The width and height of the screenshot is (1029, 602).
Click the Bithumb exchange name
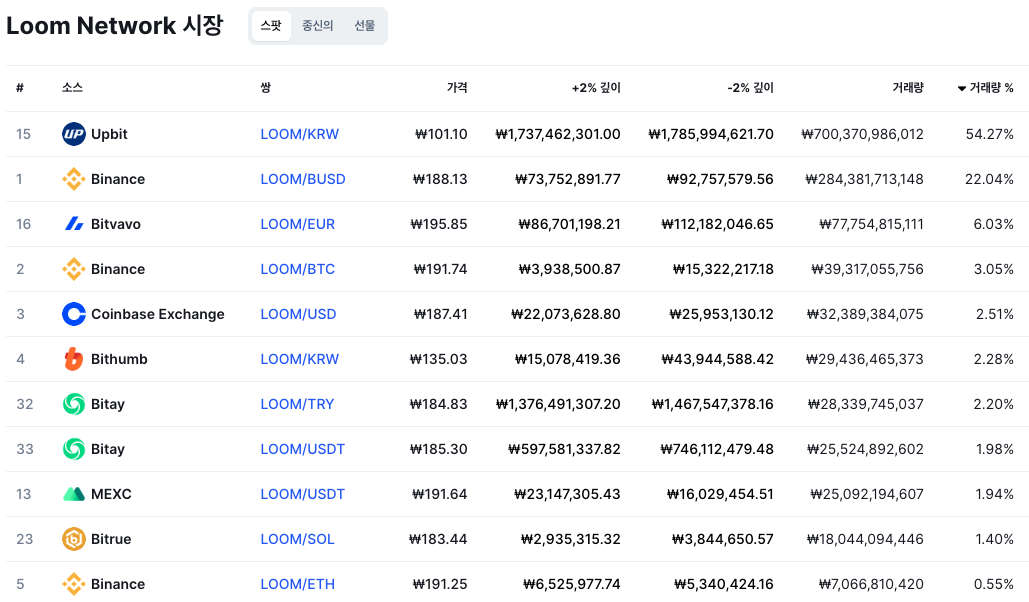(119, 359)
